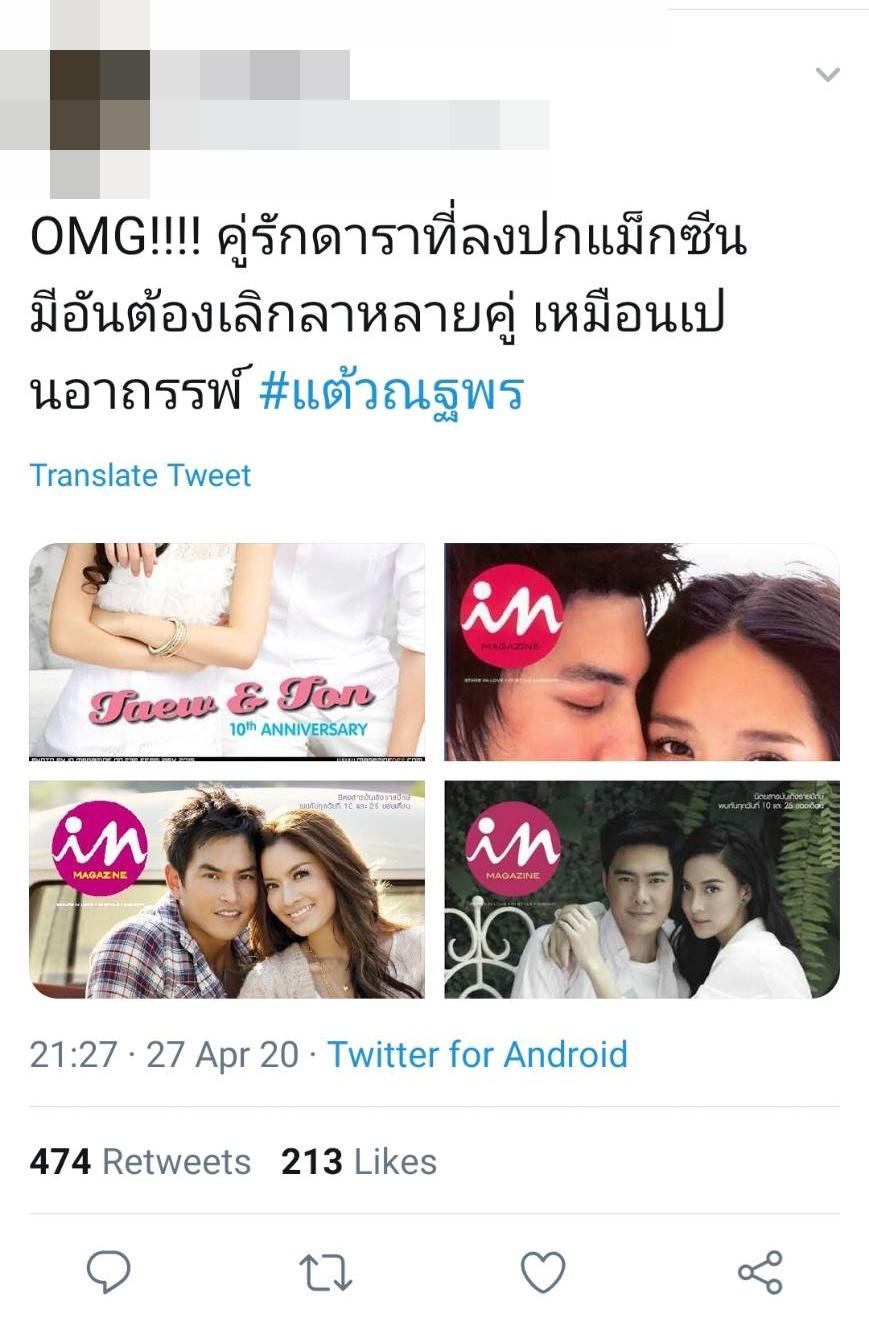Like the tweet with the heart icon

click(543, 1273)
